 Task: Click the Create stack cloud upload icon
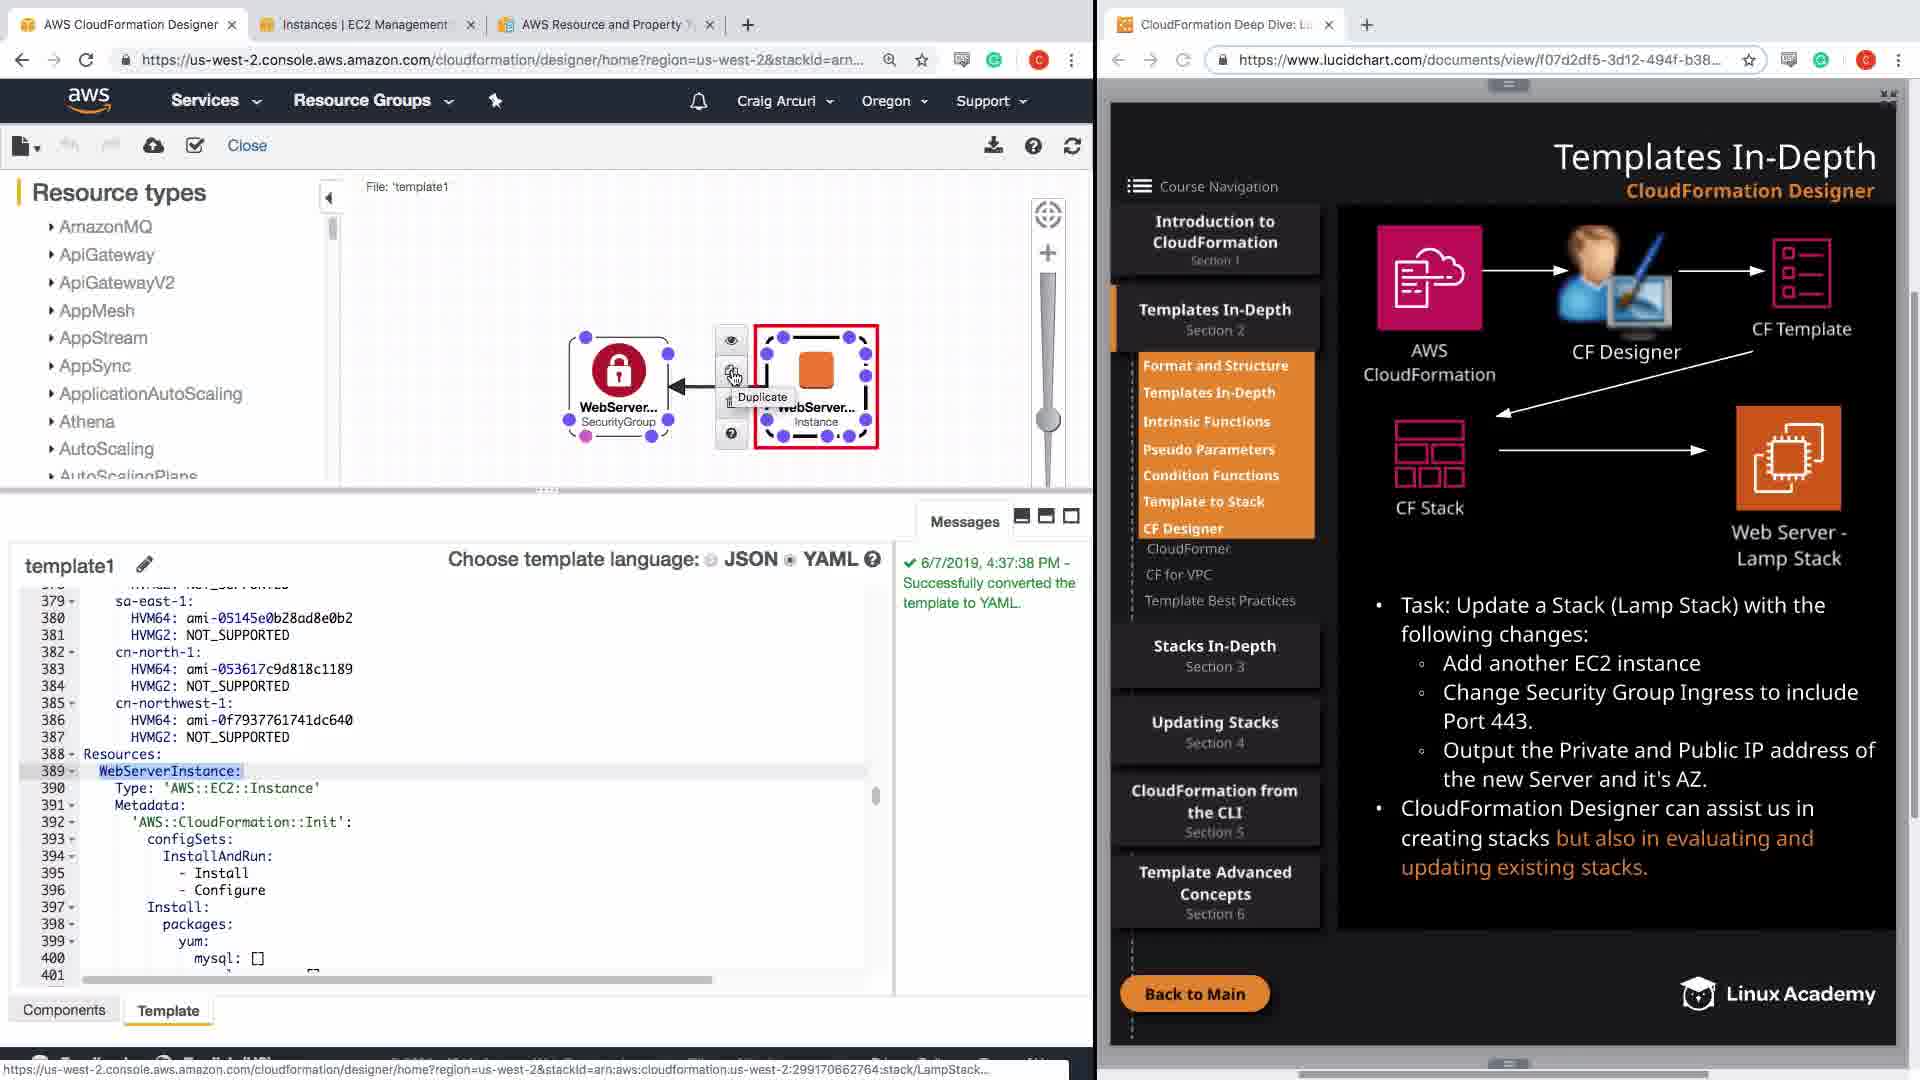click(x=153, y=146)
